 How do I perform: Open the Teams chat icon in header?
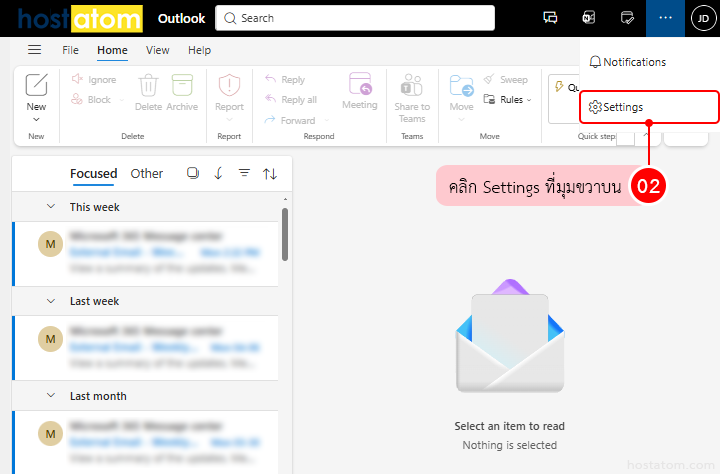click(550, 18)
